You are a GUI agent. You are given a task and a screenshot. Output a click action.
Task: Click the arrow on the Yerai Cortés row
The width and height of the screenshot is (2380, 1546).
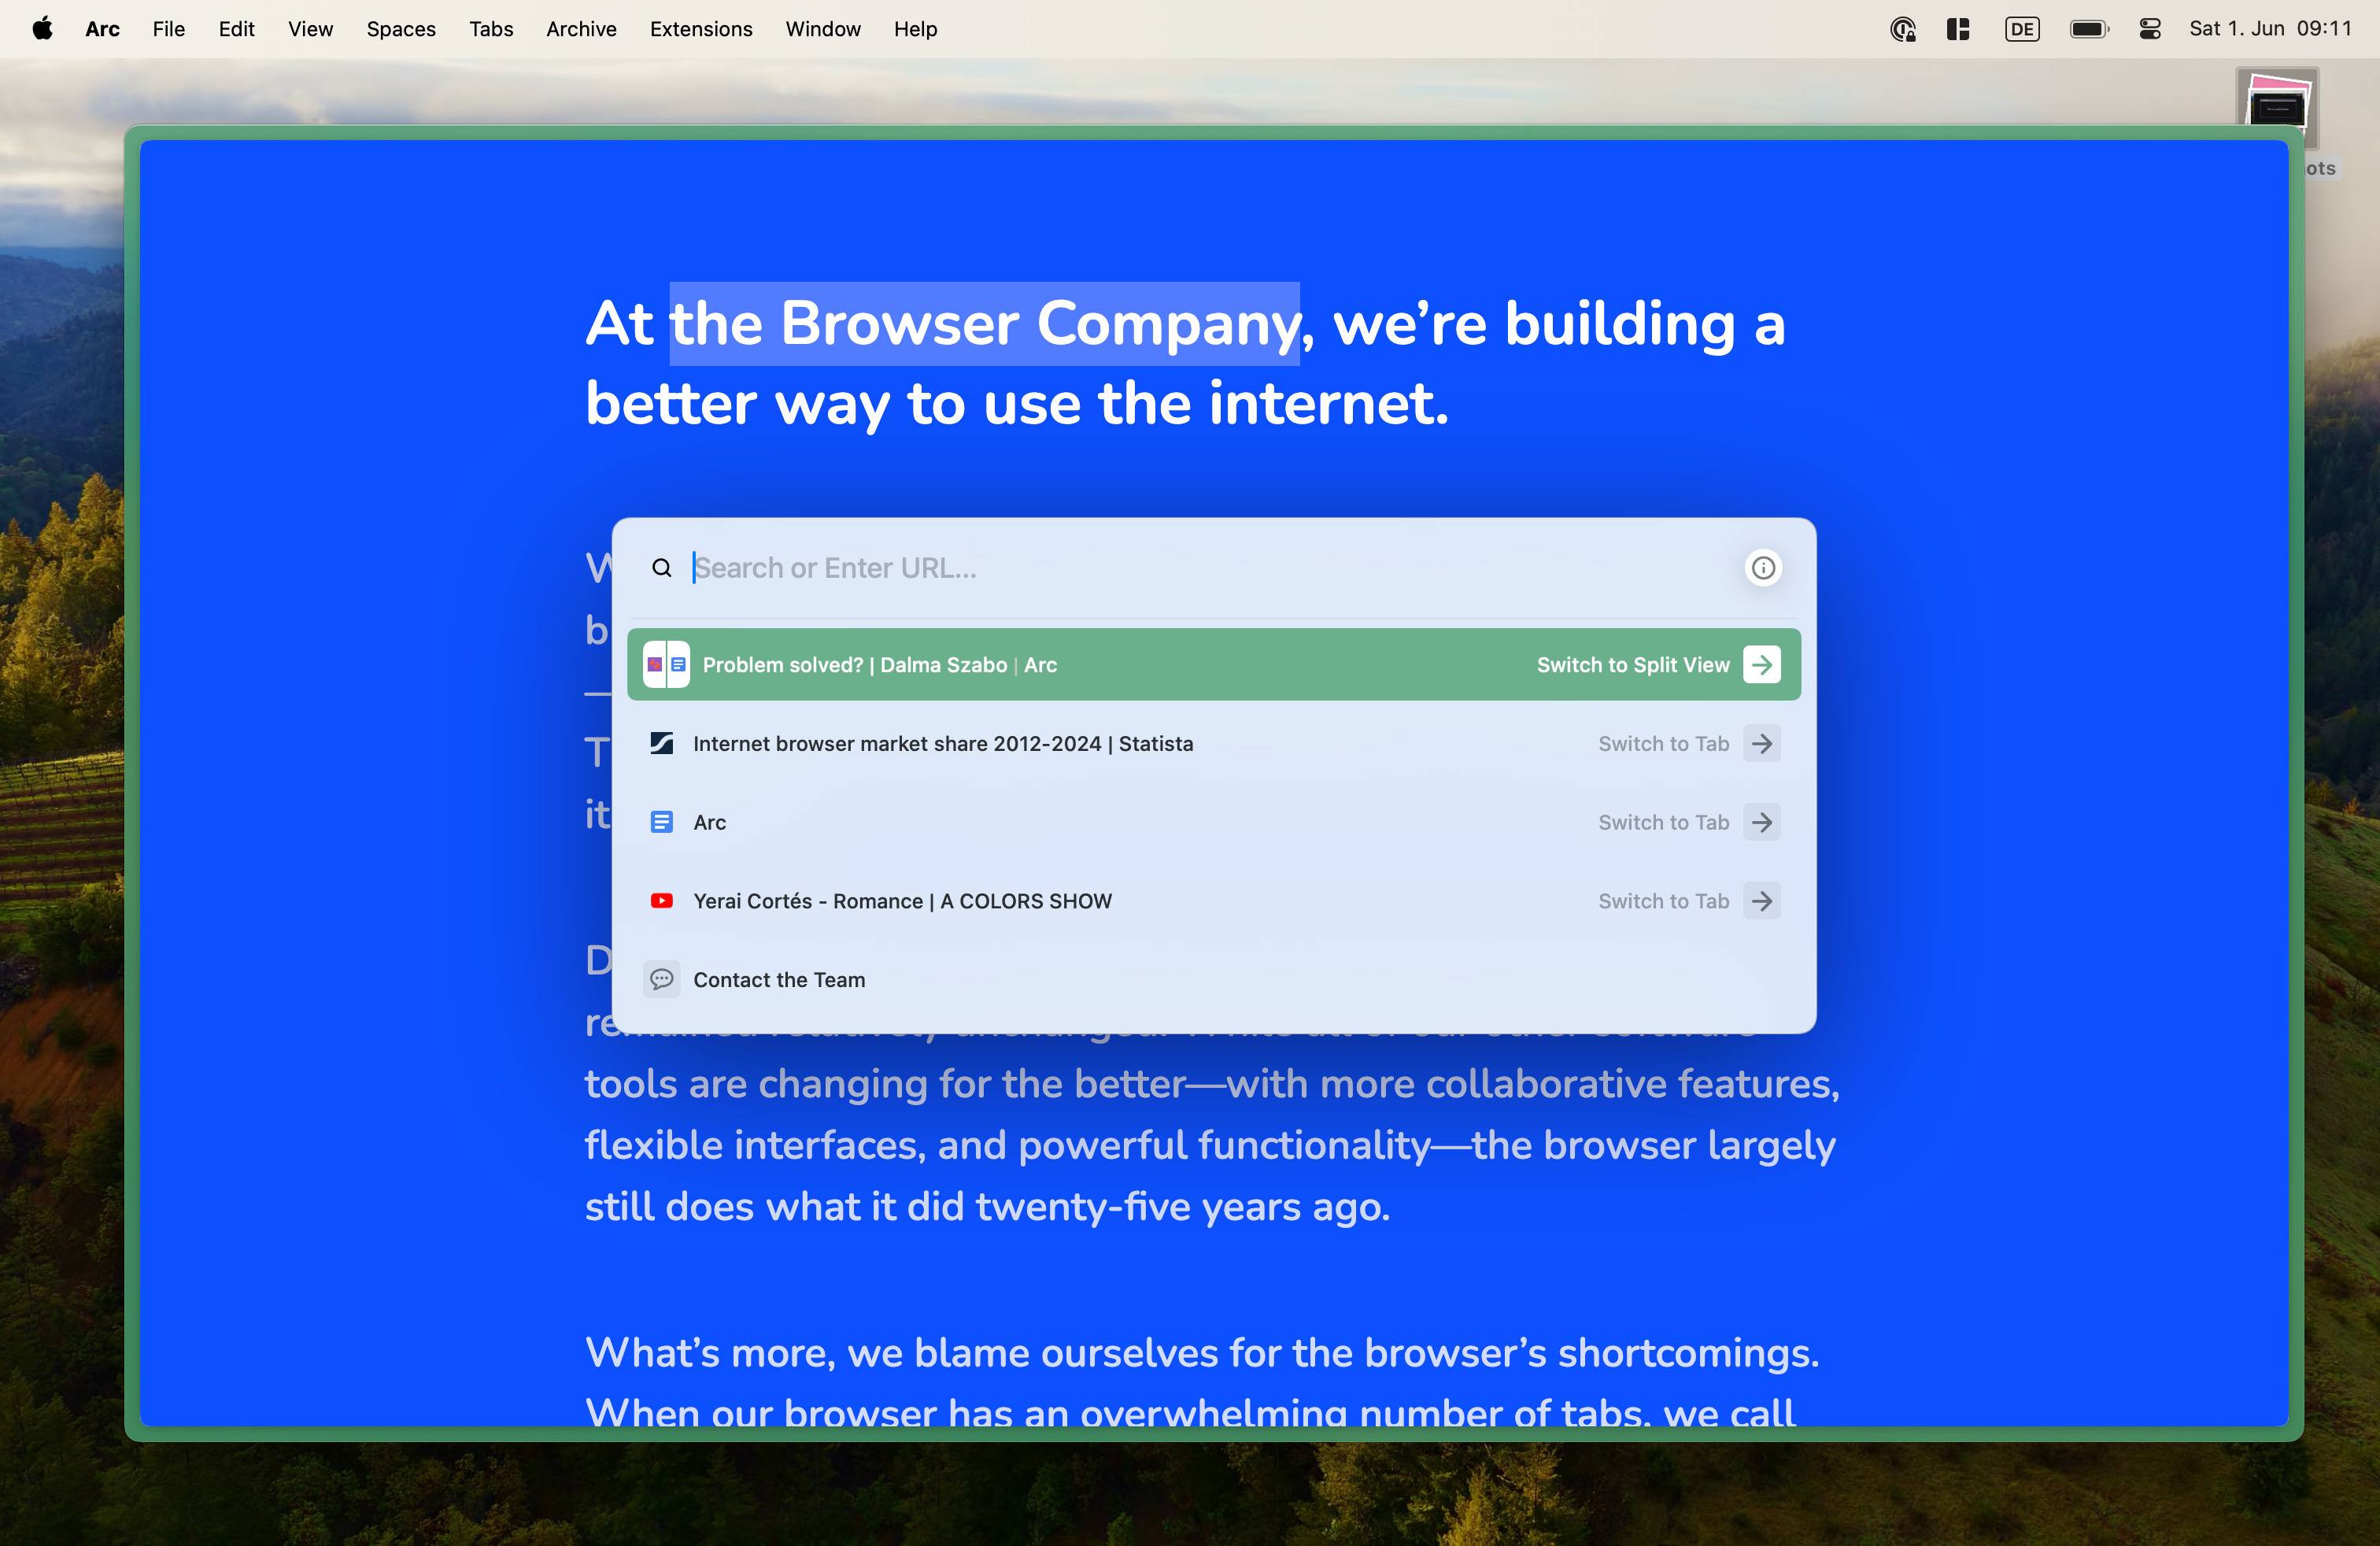[x=1762, y=901]
